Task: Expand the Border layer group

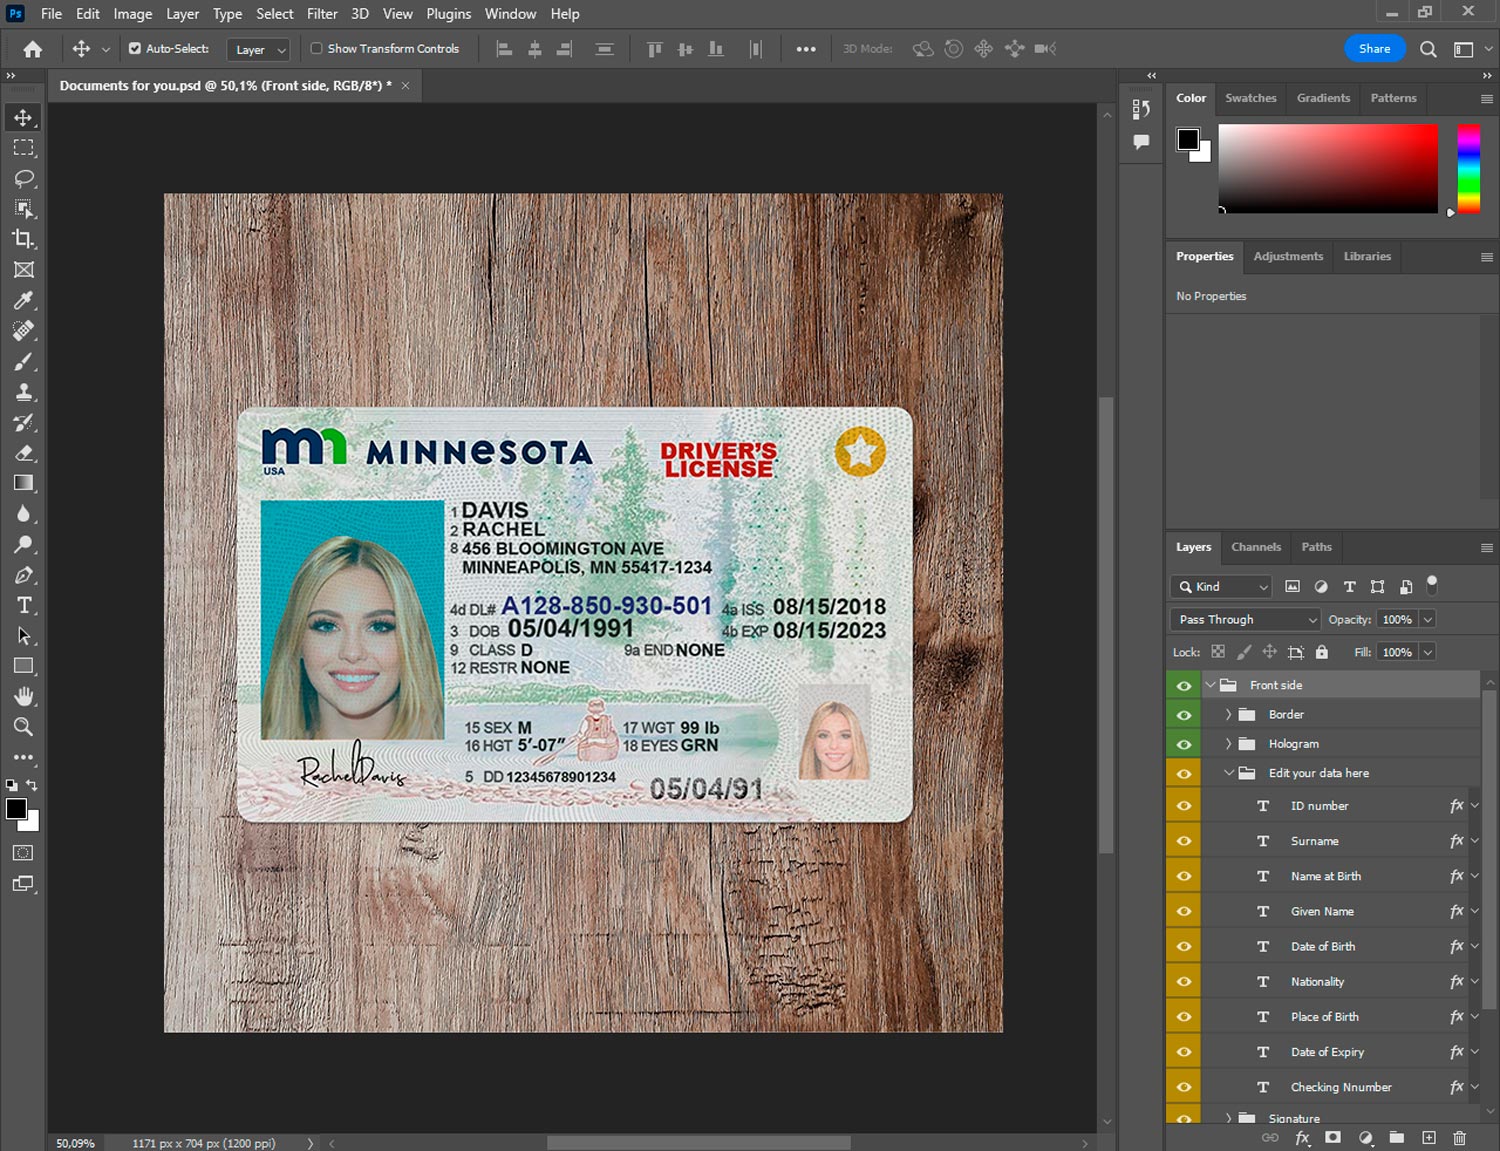Action: point(1228,715)
